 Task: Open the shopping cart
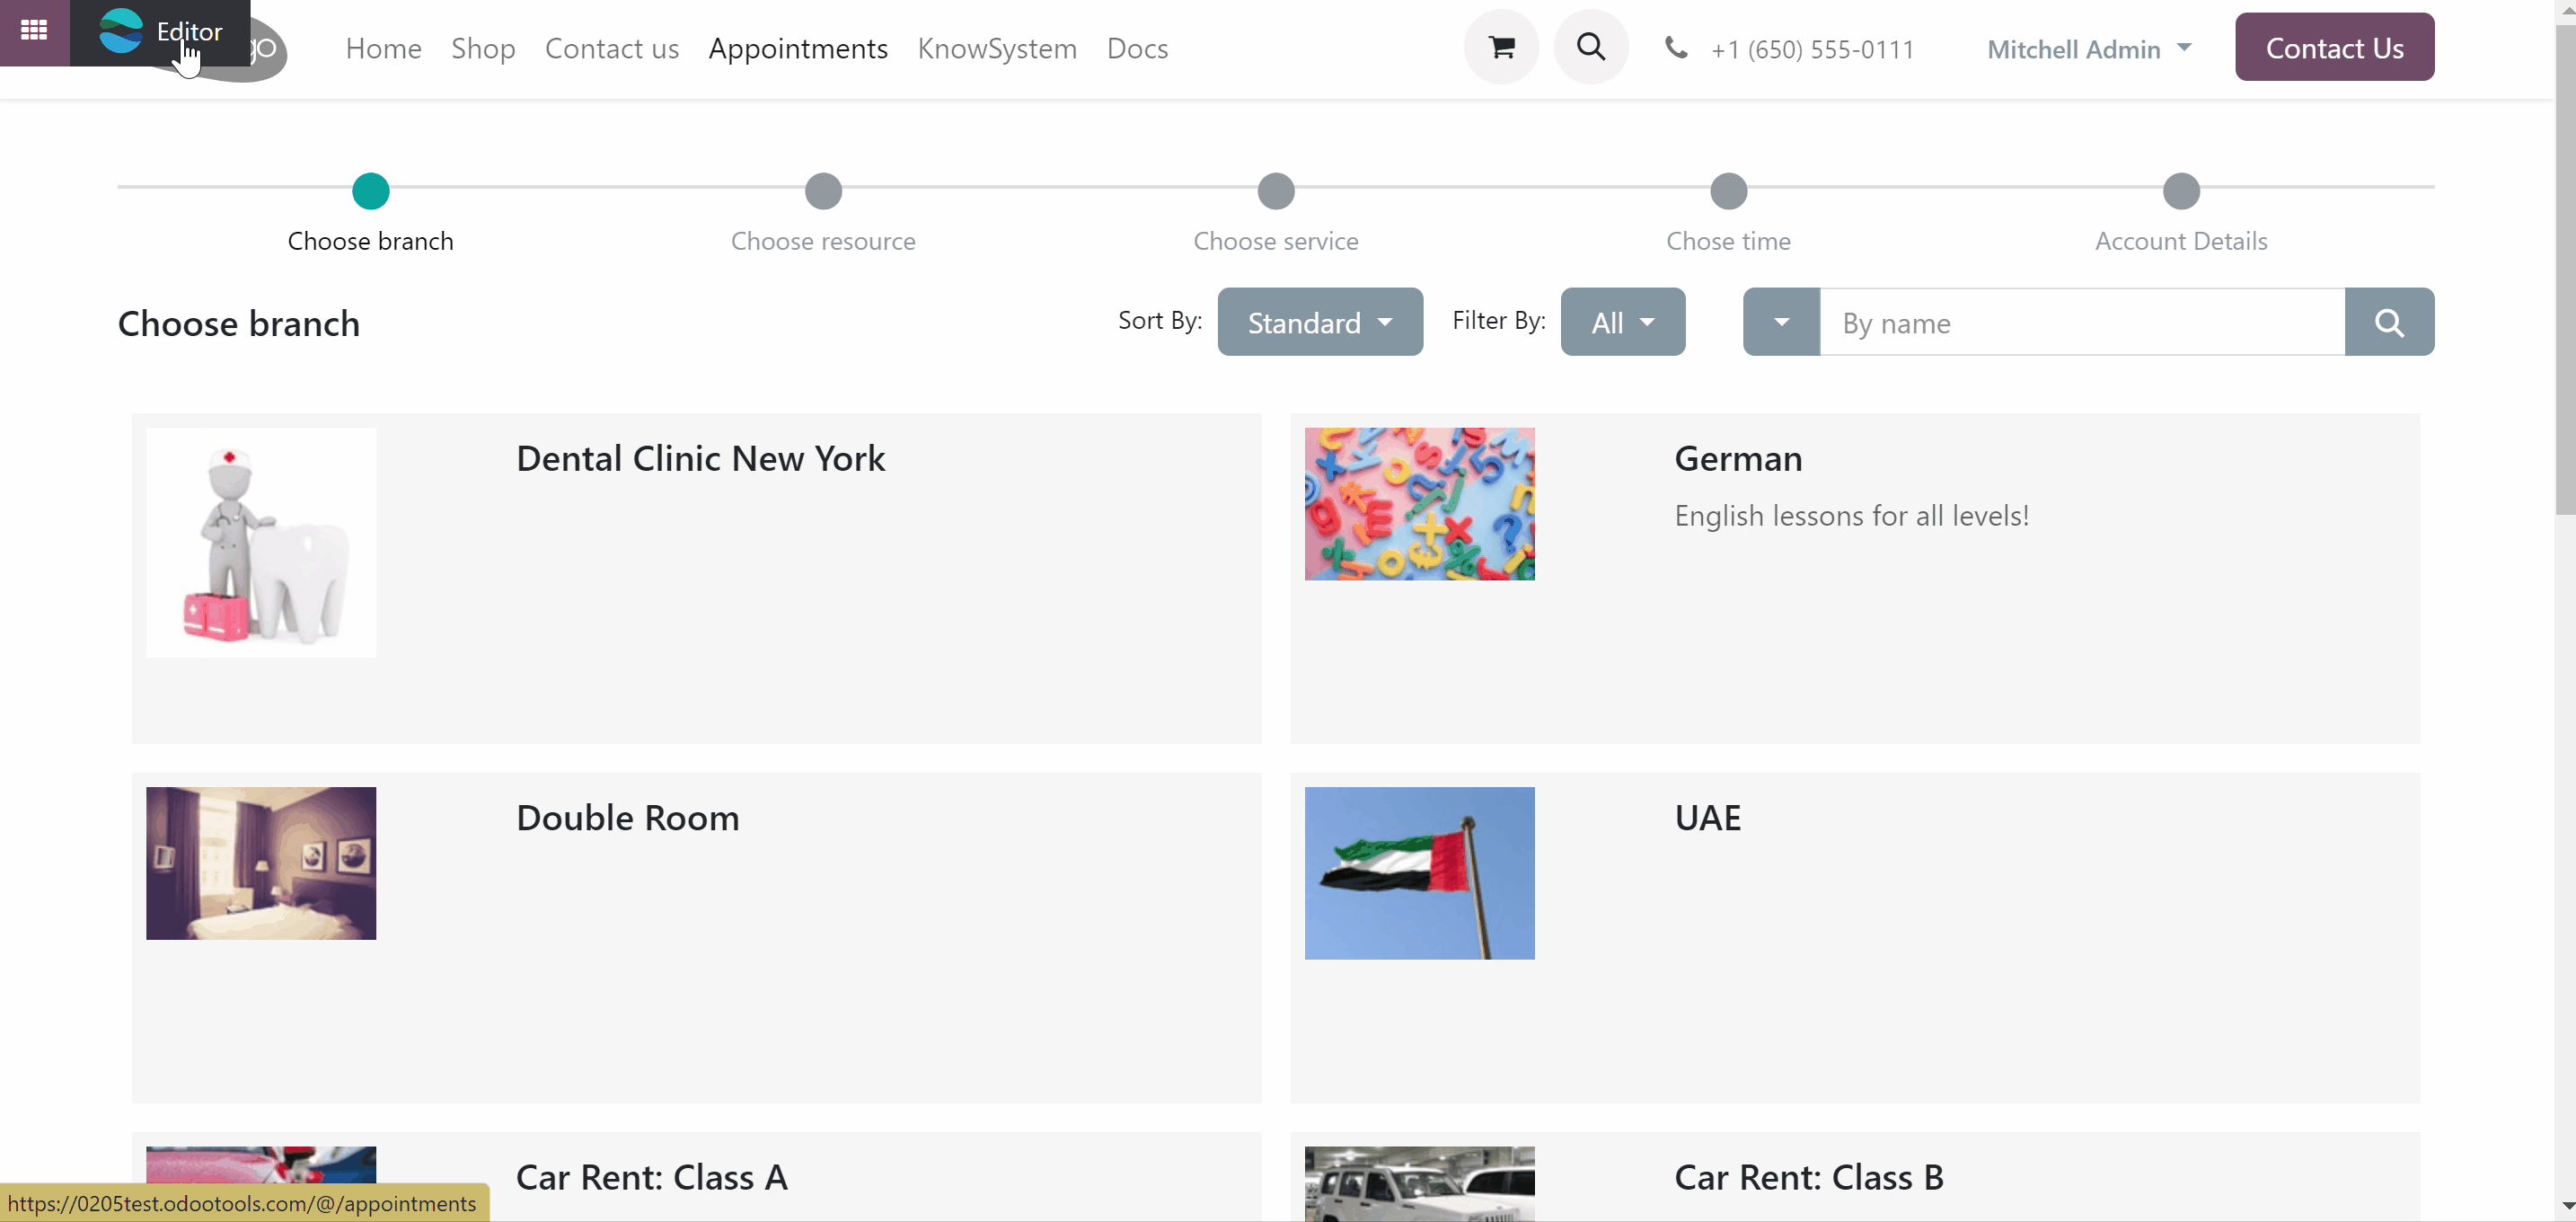1501,47
